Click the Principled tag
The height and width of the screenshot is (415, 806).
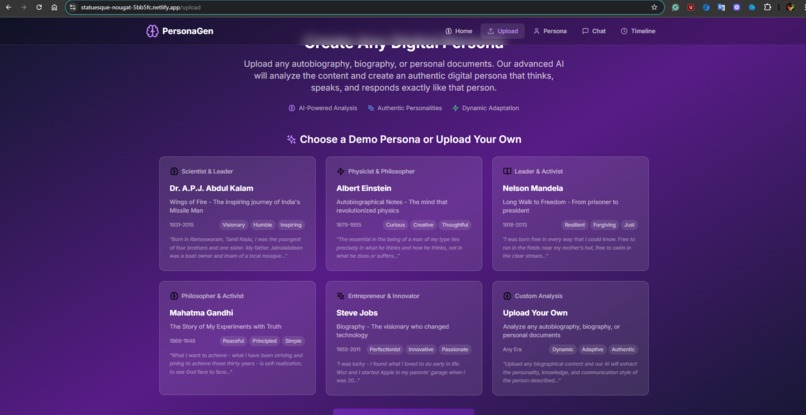pyautogui.click(x=265, y=341)
